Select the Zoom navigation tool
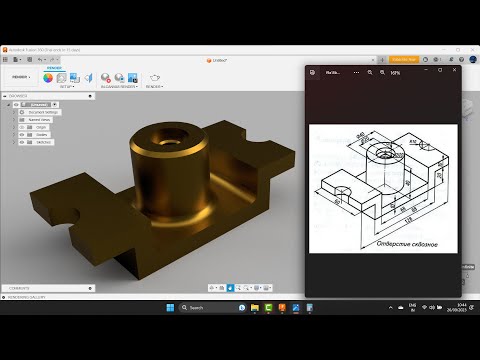This screenshot has width=480, height=360. 238,288
